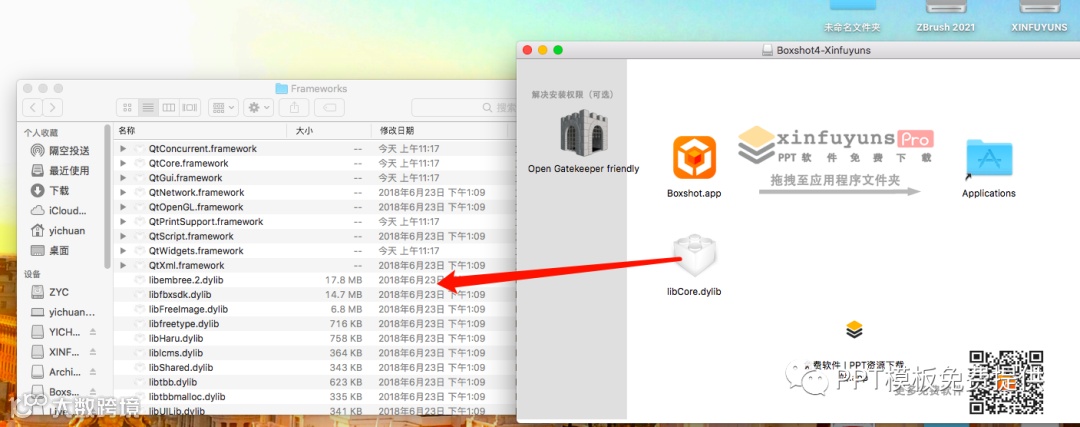
Task: Click the Frameworks title folder icon
Action: (281, 88)
